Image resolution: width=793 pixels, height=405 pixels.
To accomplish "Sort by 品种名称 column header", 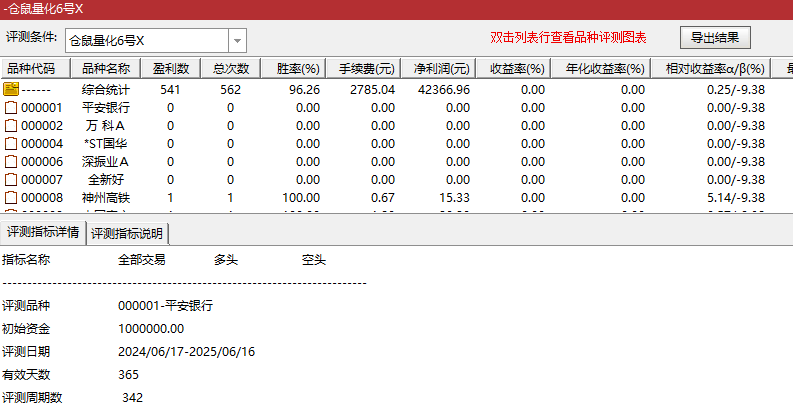I will click(x=105, y=68).
